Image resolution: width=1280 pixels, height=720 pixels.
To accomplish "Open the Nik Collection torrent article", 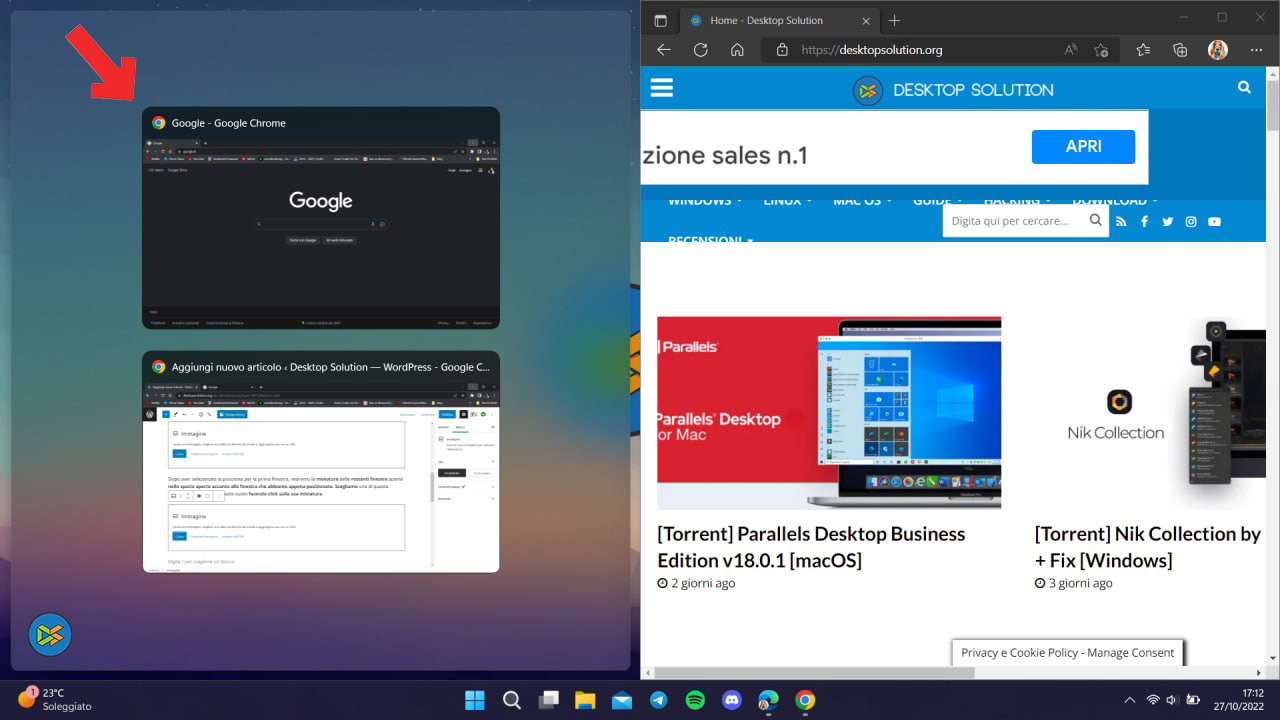I will pos(1148,547).
